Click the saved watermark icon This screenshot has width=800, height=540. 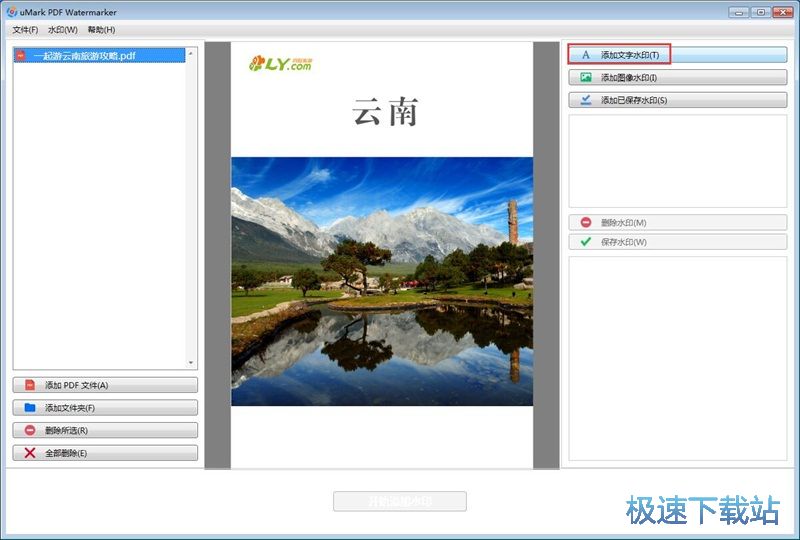586,100
